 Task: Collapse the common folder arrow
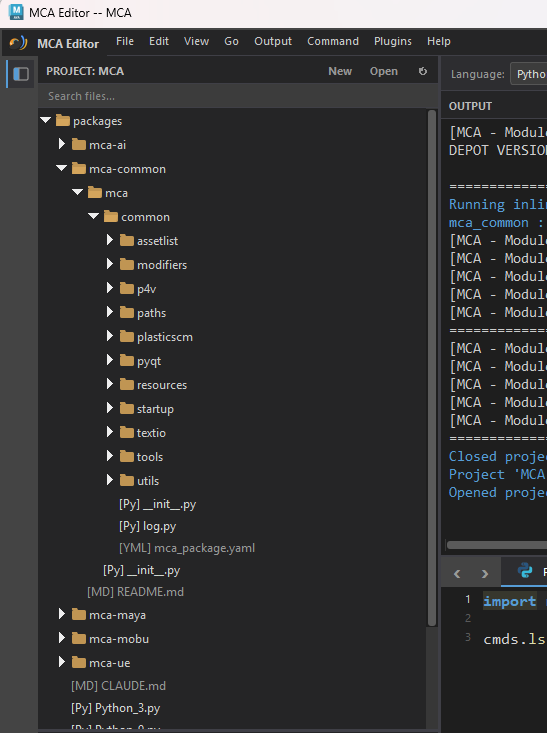click(94, 216)
